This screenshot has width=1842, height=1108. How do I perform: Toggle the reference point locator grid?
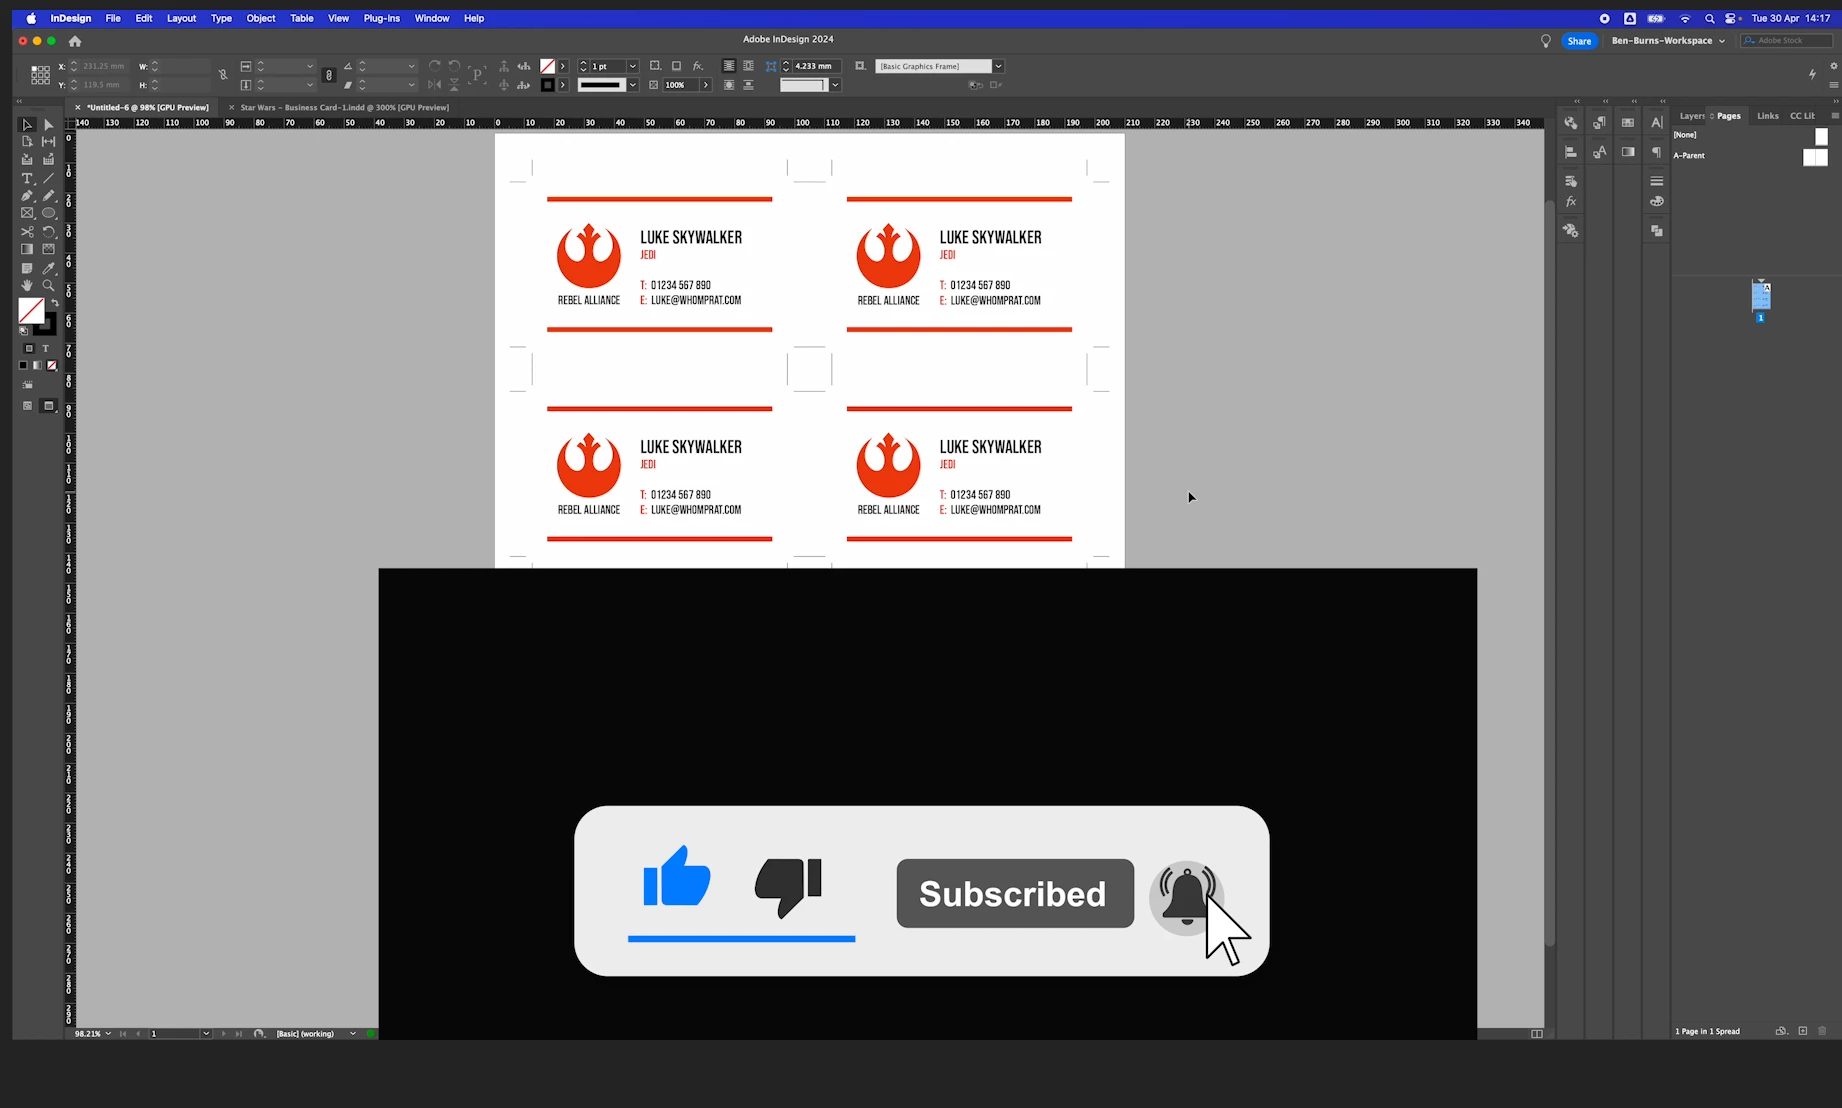tap(40, 75)
